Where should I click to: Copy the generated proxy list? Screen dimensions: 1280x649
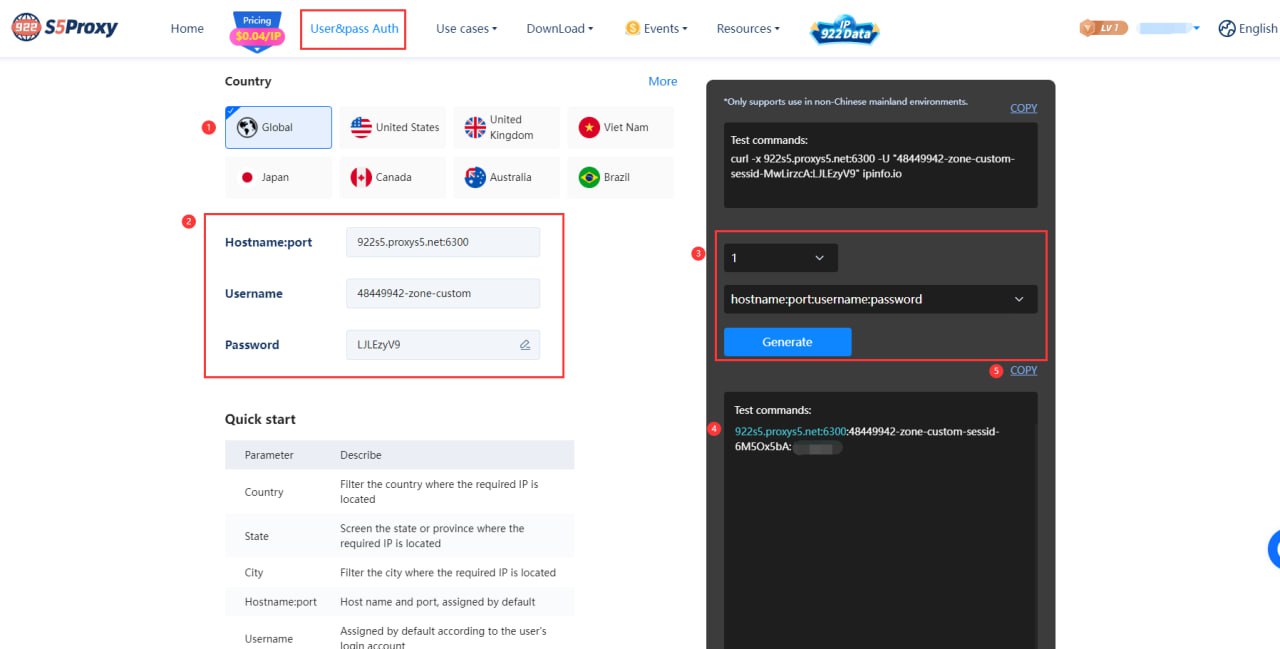pyautogui.click(x=1023, y=370)
